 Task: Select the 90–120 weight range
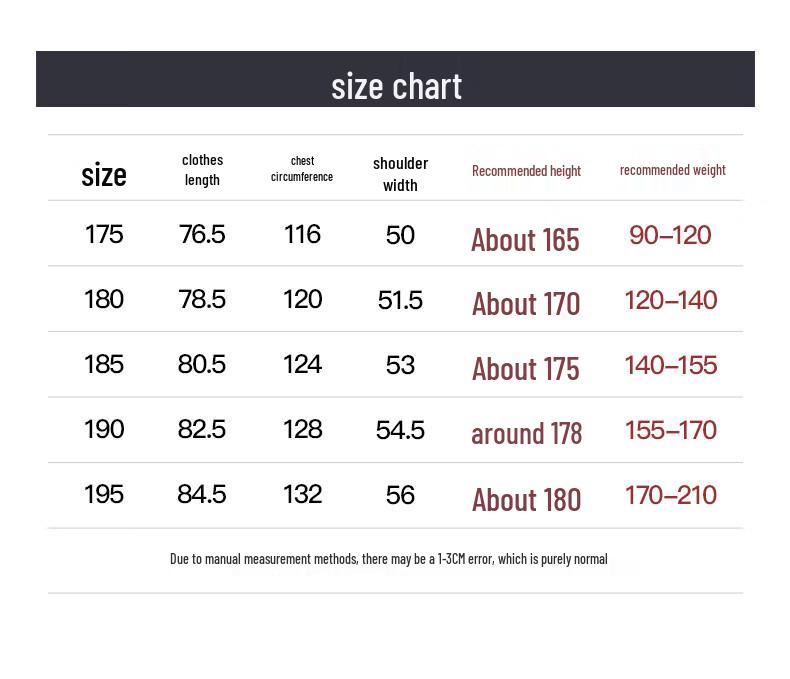(670, 236)
